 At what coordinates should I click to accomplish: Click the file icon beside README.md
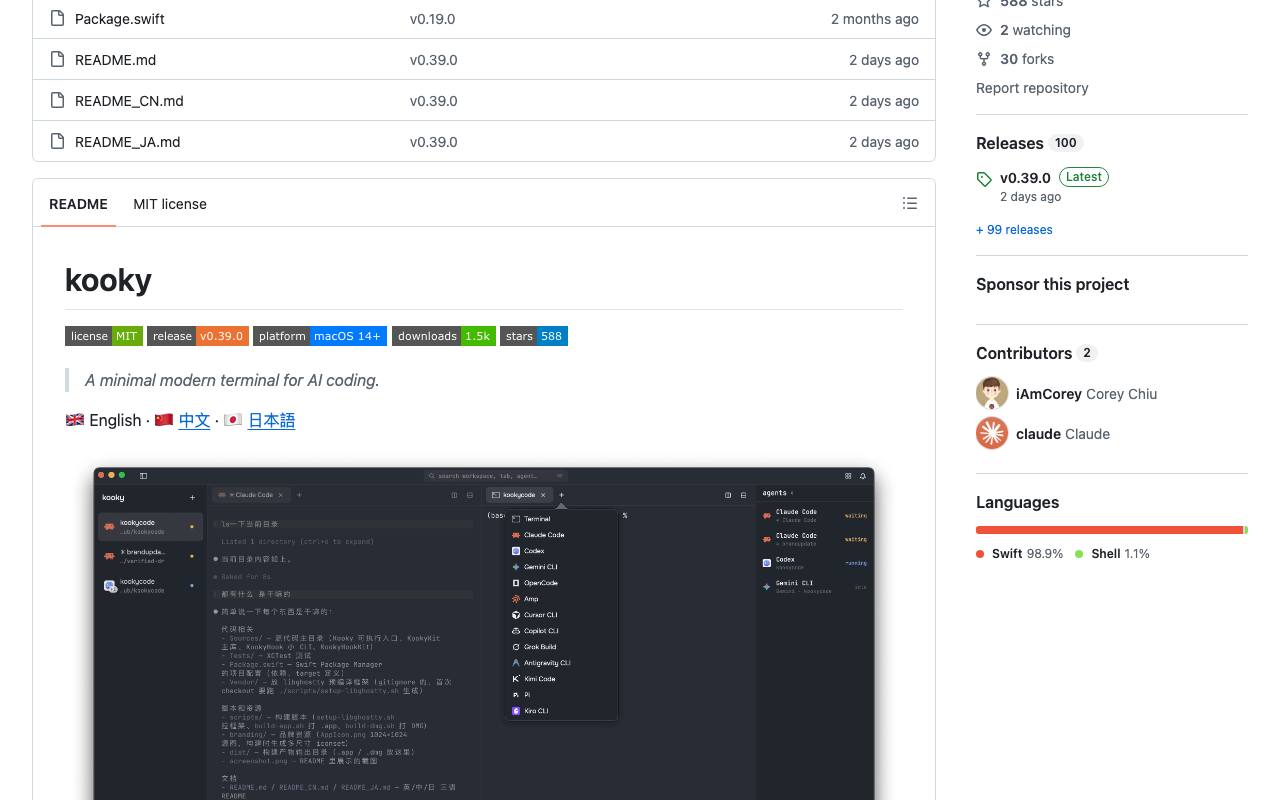(57, 59)
